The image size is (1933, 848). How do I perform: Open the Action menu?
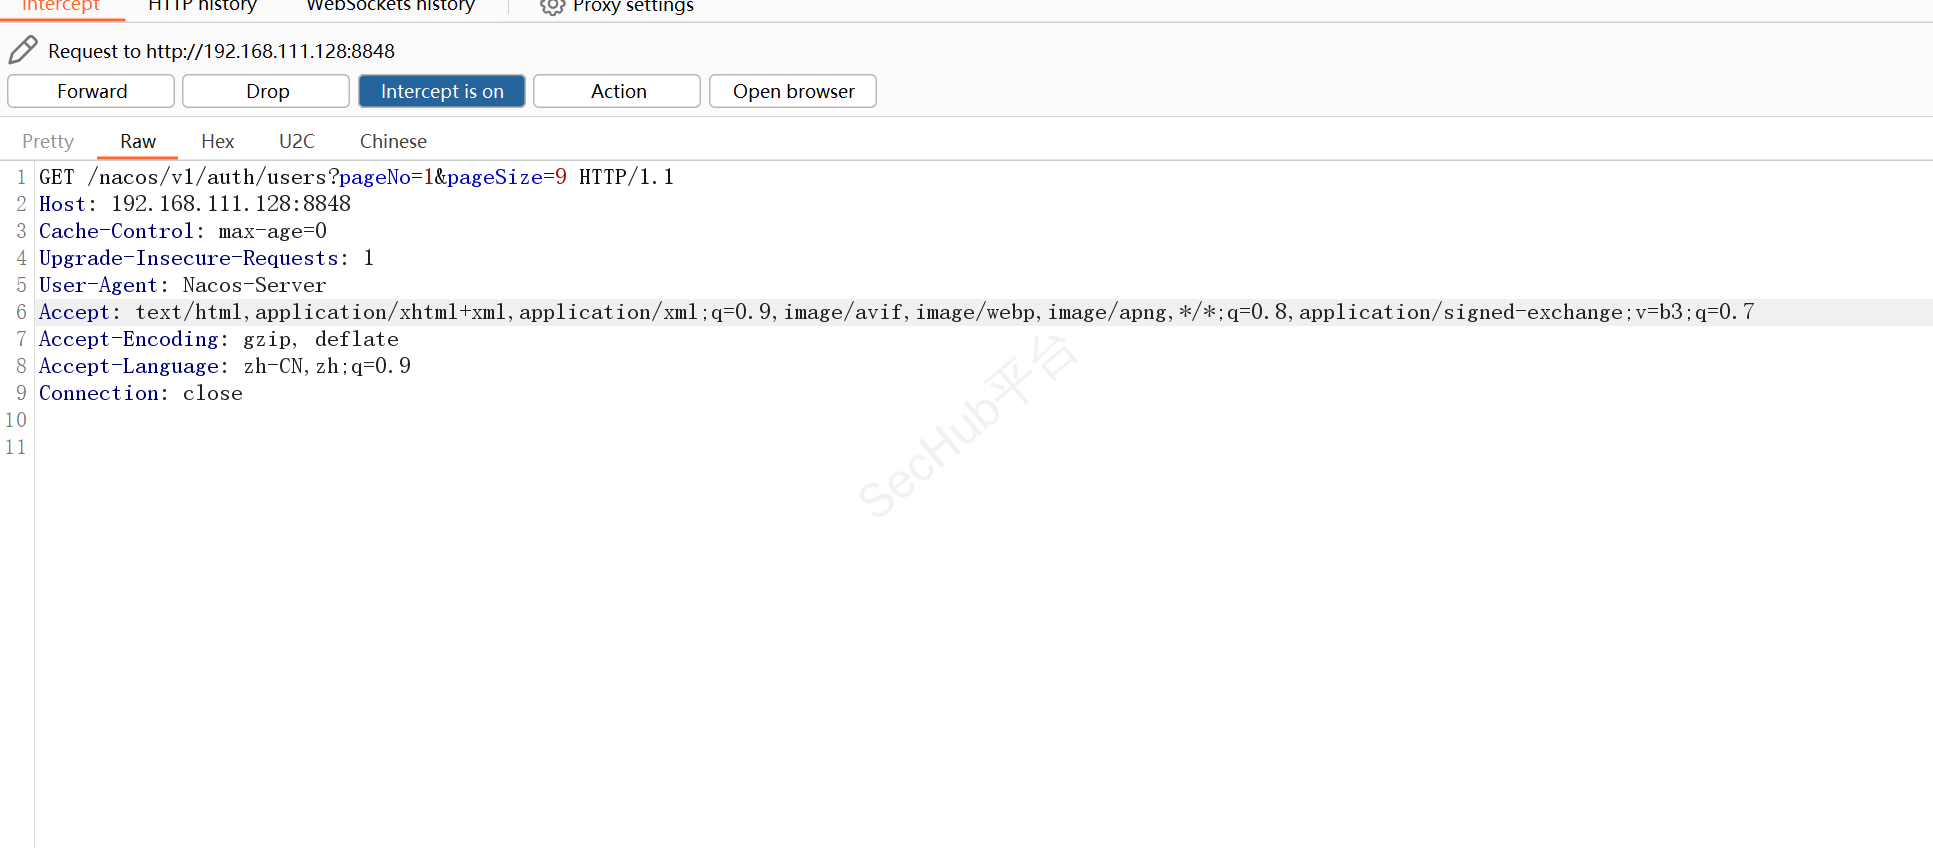coord(618,91)
